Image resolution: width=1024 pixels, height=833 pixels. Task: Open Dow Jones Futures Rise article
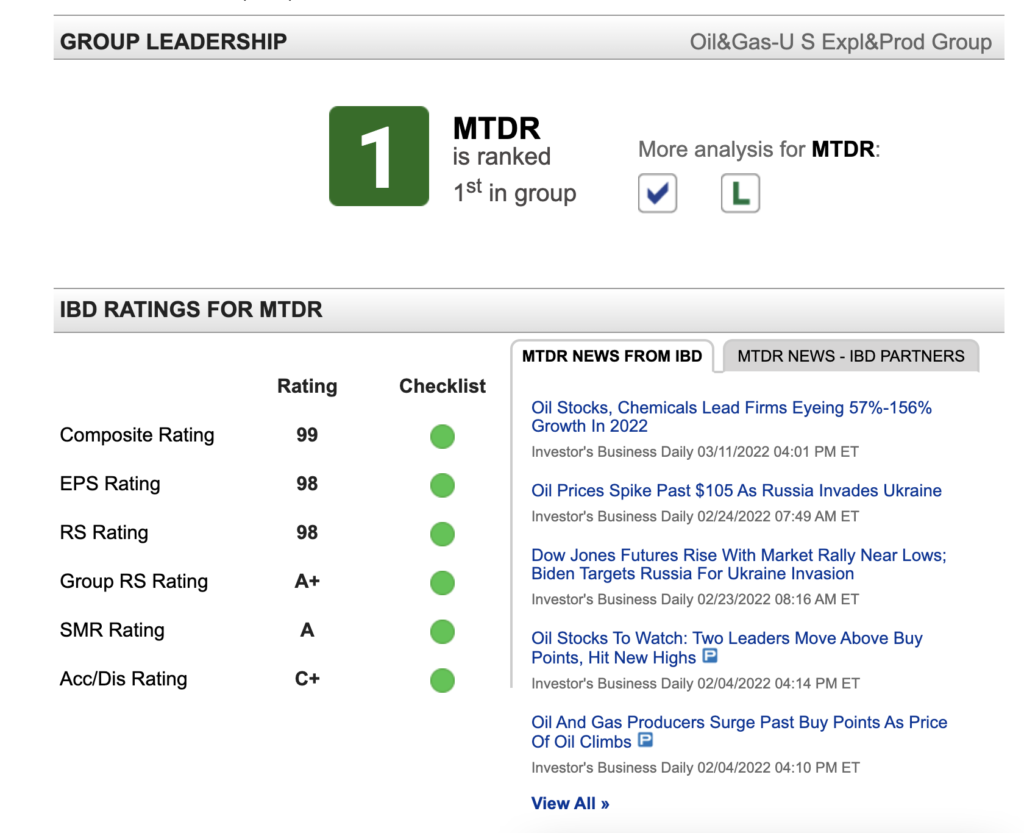coord(739,564)
